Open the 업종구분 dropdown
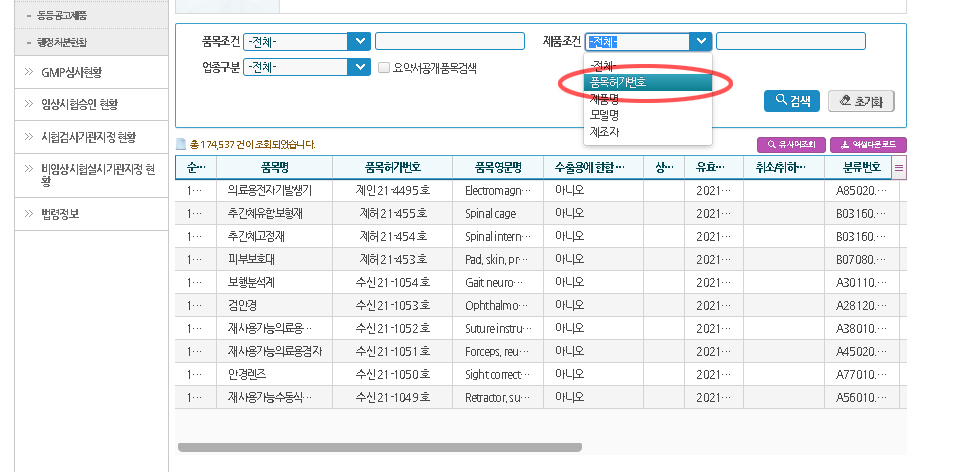Screen dimensions: 961x472 click(306, 67)
